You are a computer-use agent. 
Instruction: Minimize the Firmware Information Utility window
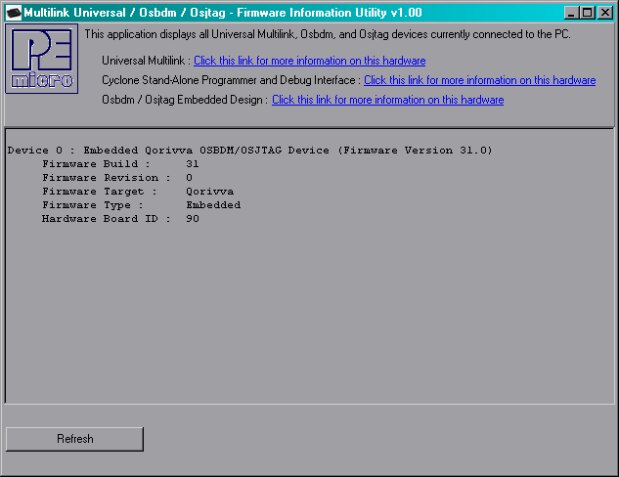point(571,13)
